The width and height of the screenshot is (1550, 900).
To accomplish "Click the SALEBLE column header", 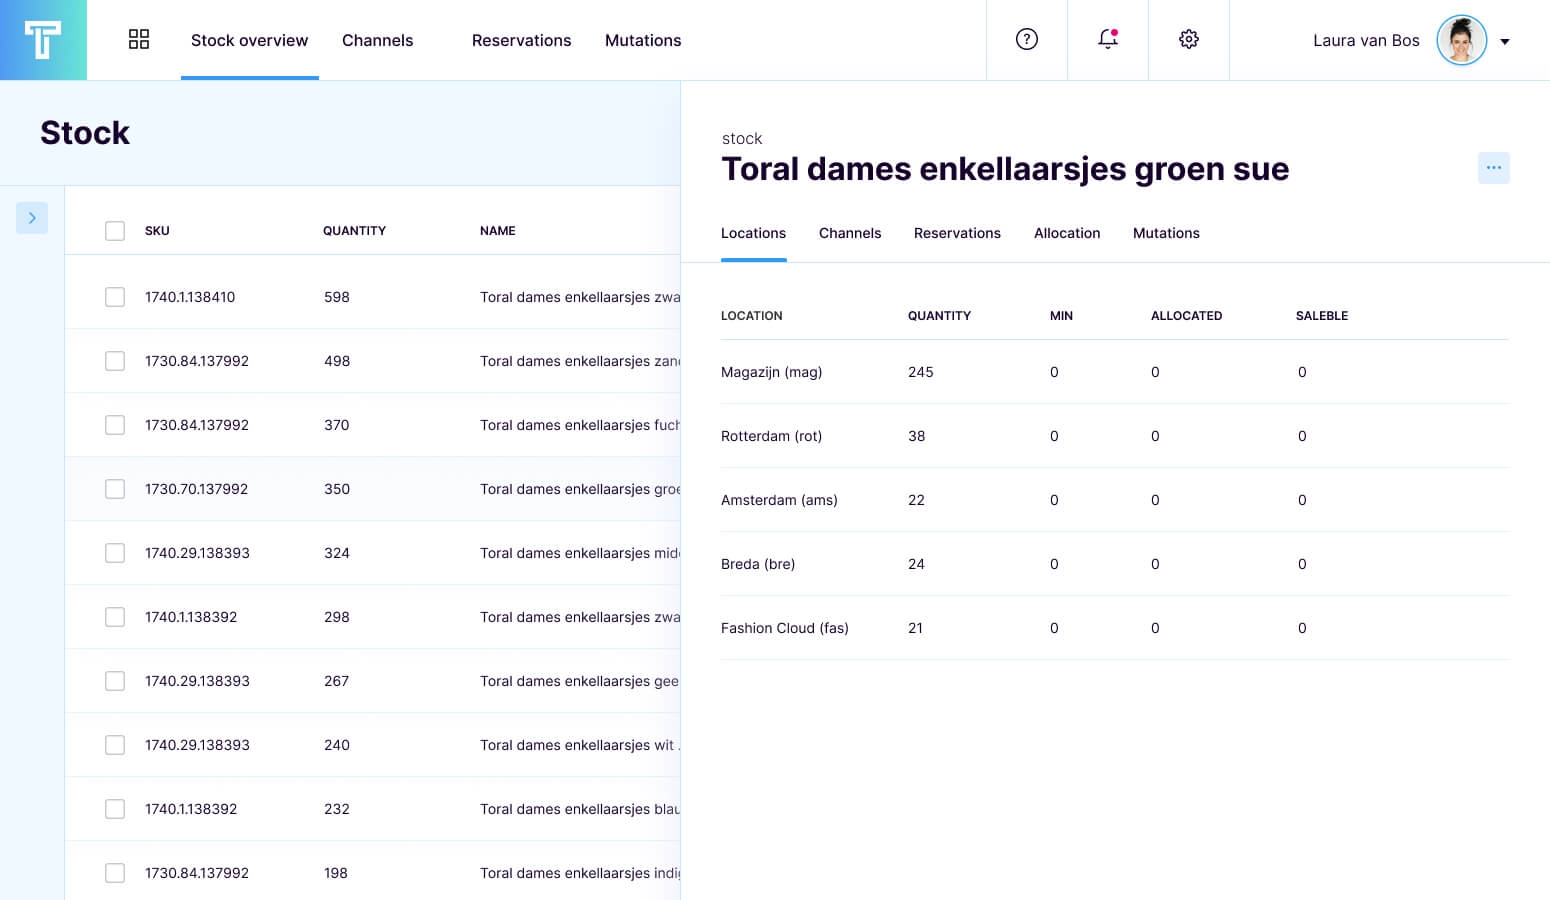I will (1322, 316).
